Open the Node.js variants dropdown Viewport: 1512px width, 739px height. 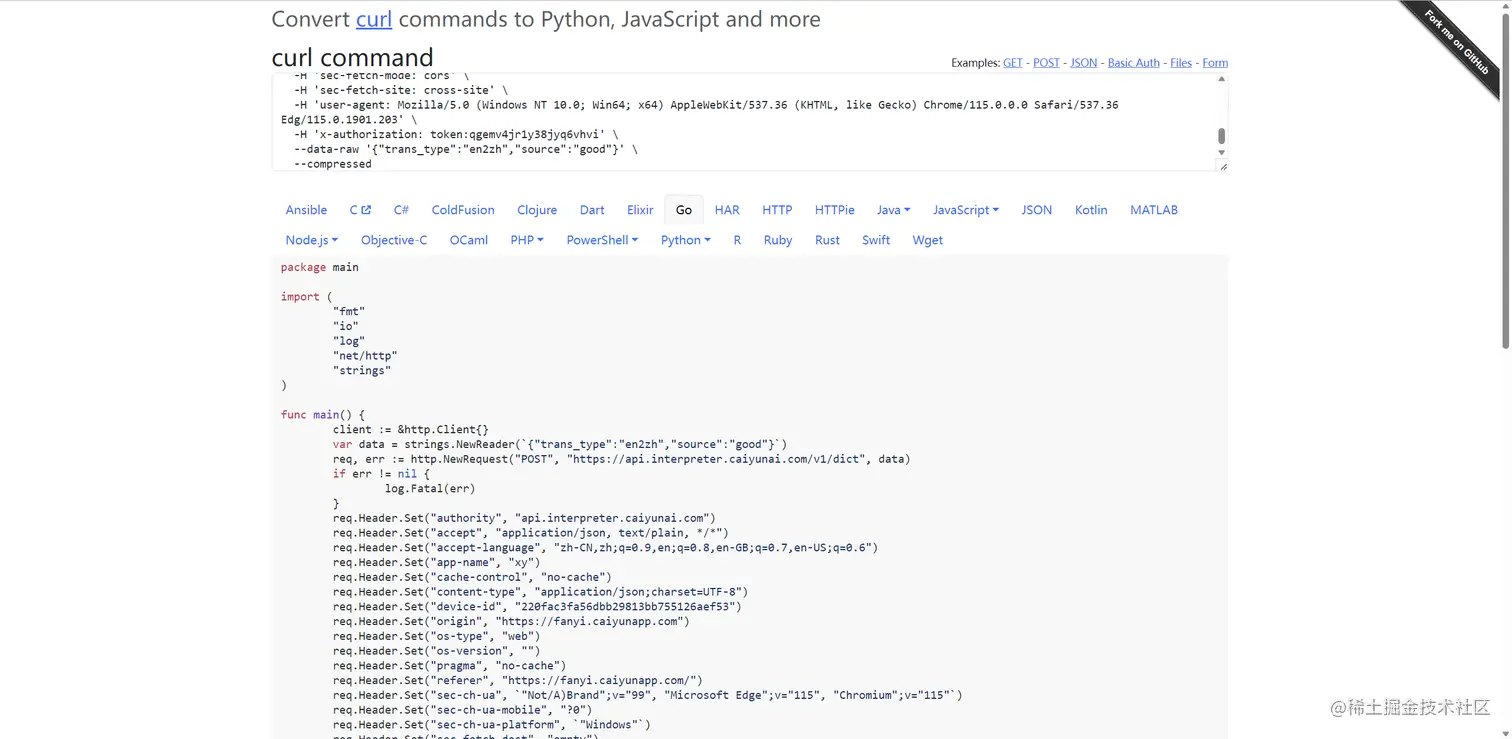coord(311,240)
